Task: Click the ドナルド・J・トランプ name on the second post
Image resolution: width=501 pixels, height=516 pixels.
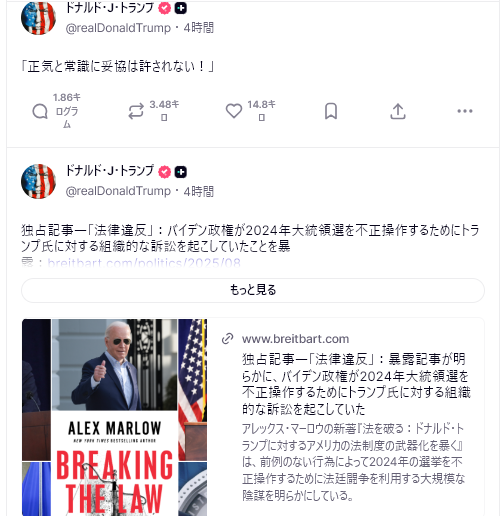Action: click(110, 171)
